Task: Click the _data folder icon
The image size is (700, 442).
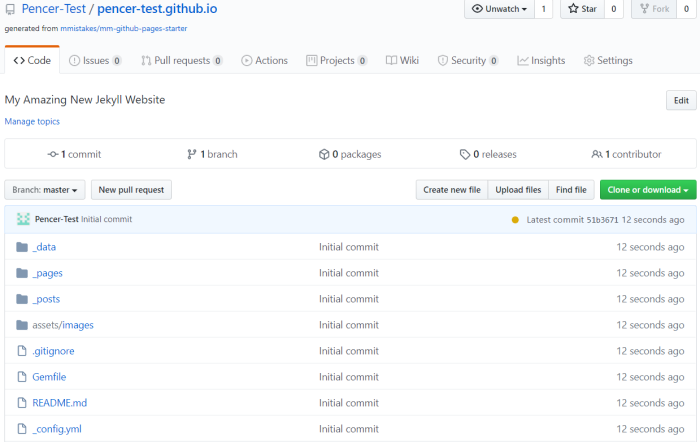Action: pos(22,247)
